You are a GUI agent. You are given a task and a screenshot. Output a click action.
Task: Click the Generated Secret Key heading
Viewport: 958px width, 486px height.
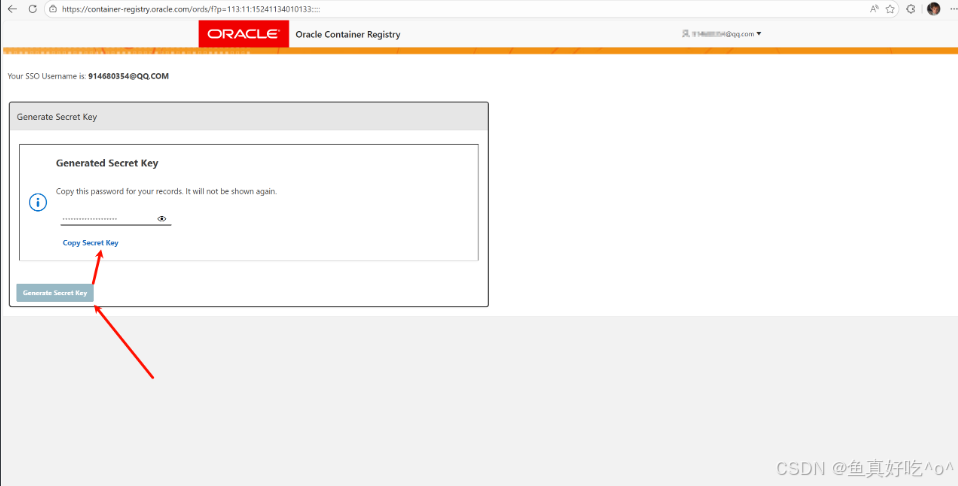pyautogui.click(x=107, y=163)
